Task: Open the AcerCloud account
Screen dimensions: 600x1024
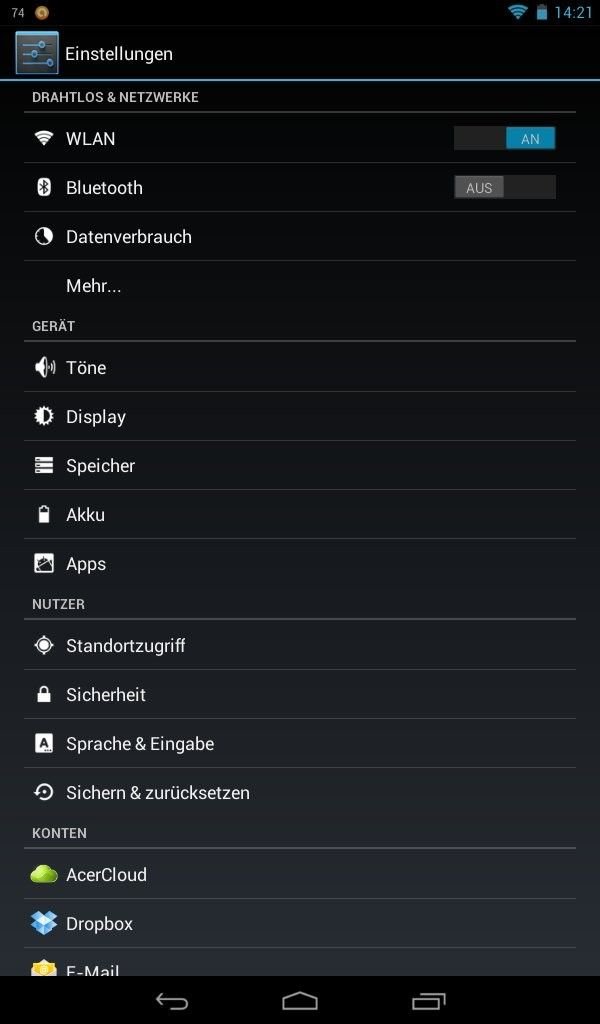Action: click(300, 874)
